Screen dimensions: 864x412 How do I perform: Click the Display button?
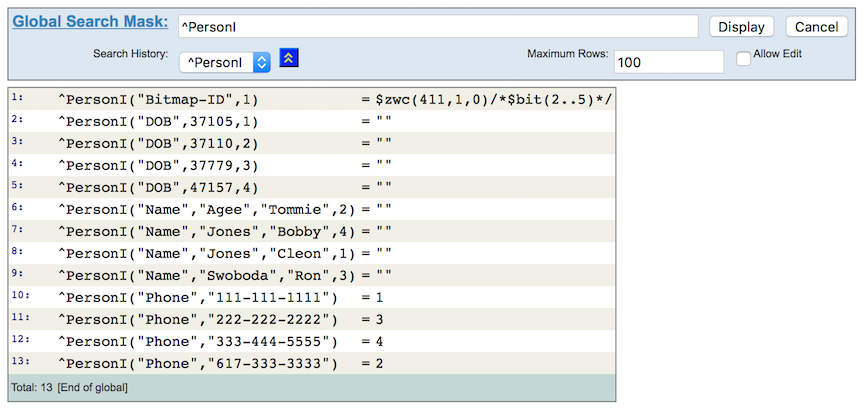tap(741, 27)
